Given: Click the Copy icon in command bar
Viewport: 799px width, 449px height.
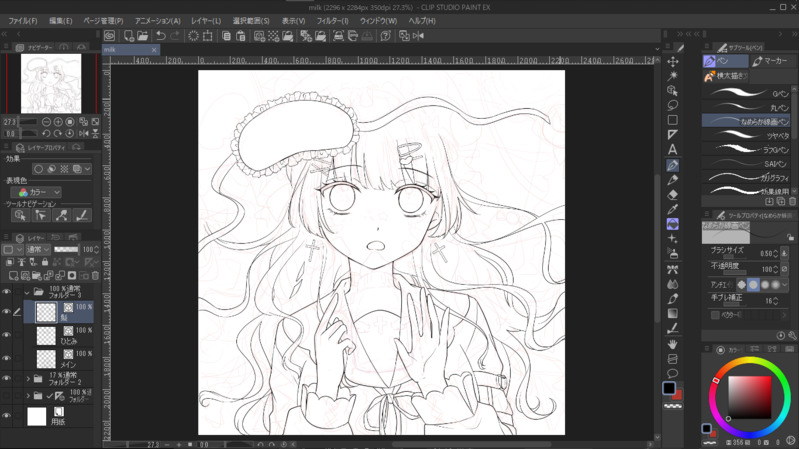Looking at the screenshot, I should 227,36.
